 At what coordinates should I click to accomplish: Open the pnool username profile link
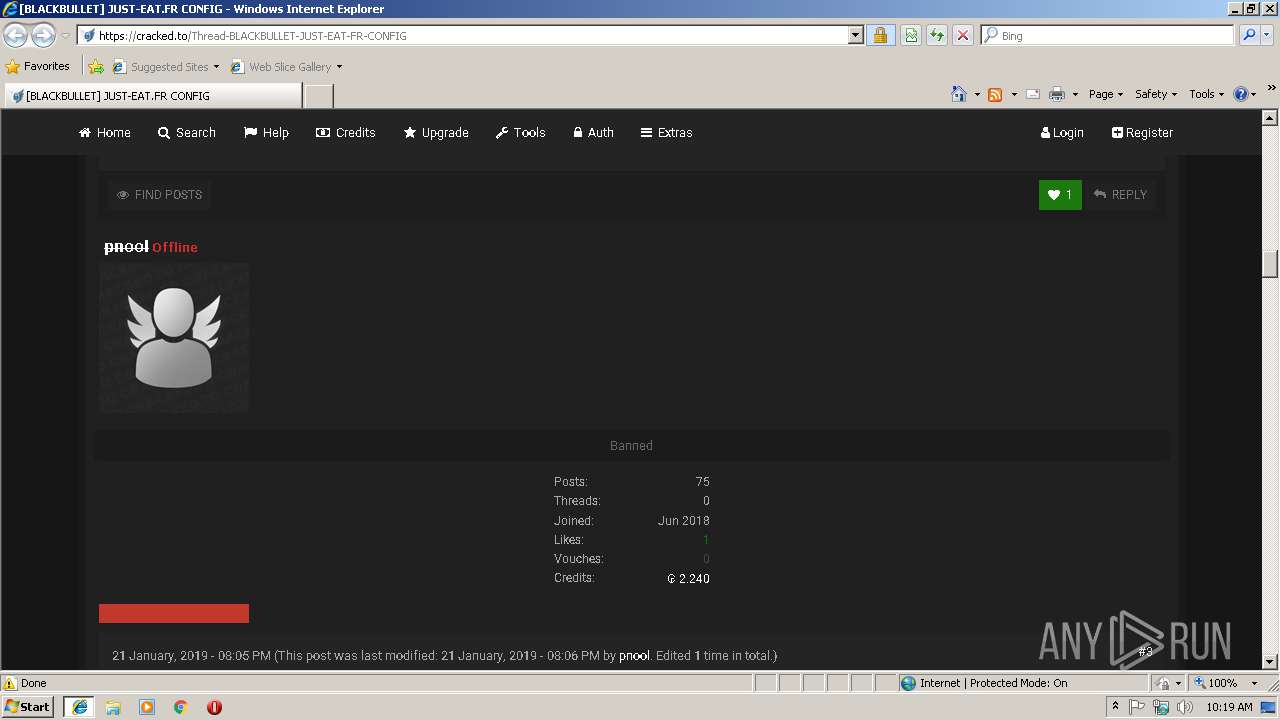(126, 247)
